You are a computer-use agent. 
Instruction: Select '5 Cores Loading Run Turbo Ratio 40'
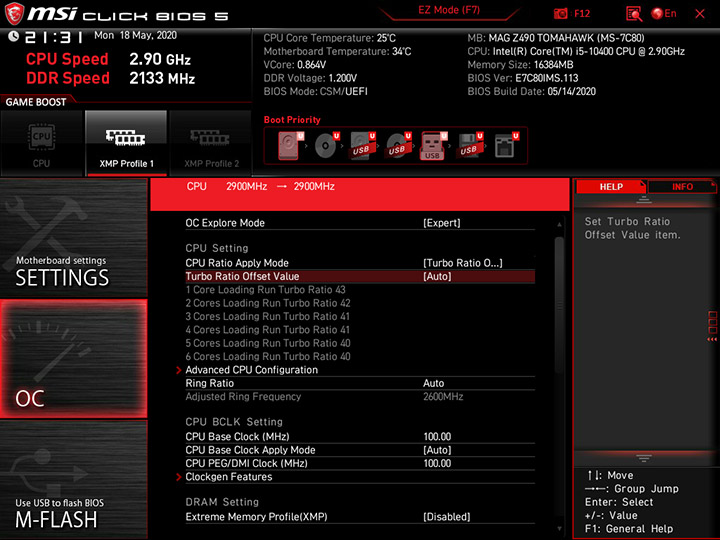(268, 343)
